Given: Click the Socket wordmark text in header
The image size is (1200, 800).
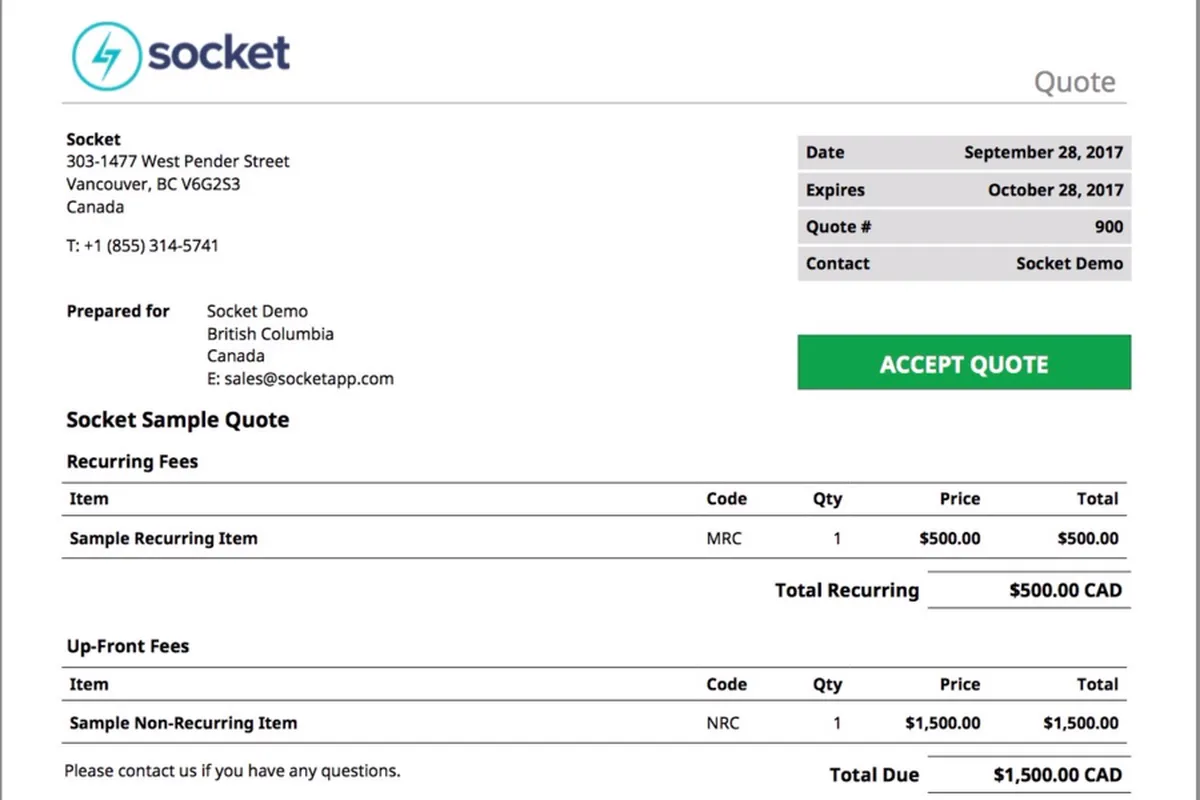Looking at the screenshot, I should 219,52.
